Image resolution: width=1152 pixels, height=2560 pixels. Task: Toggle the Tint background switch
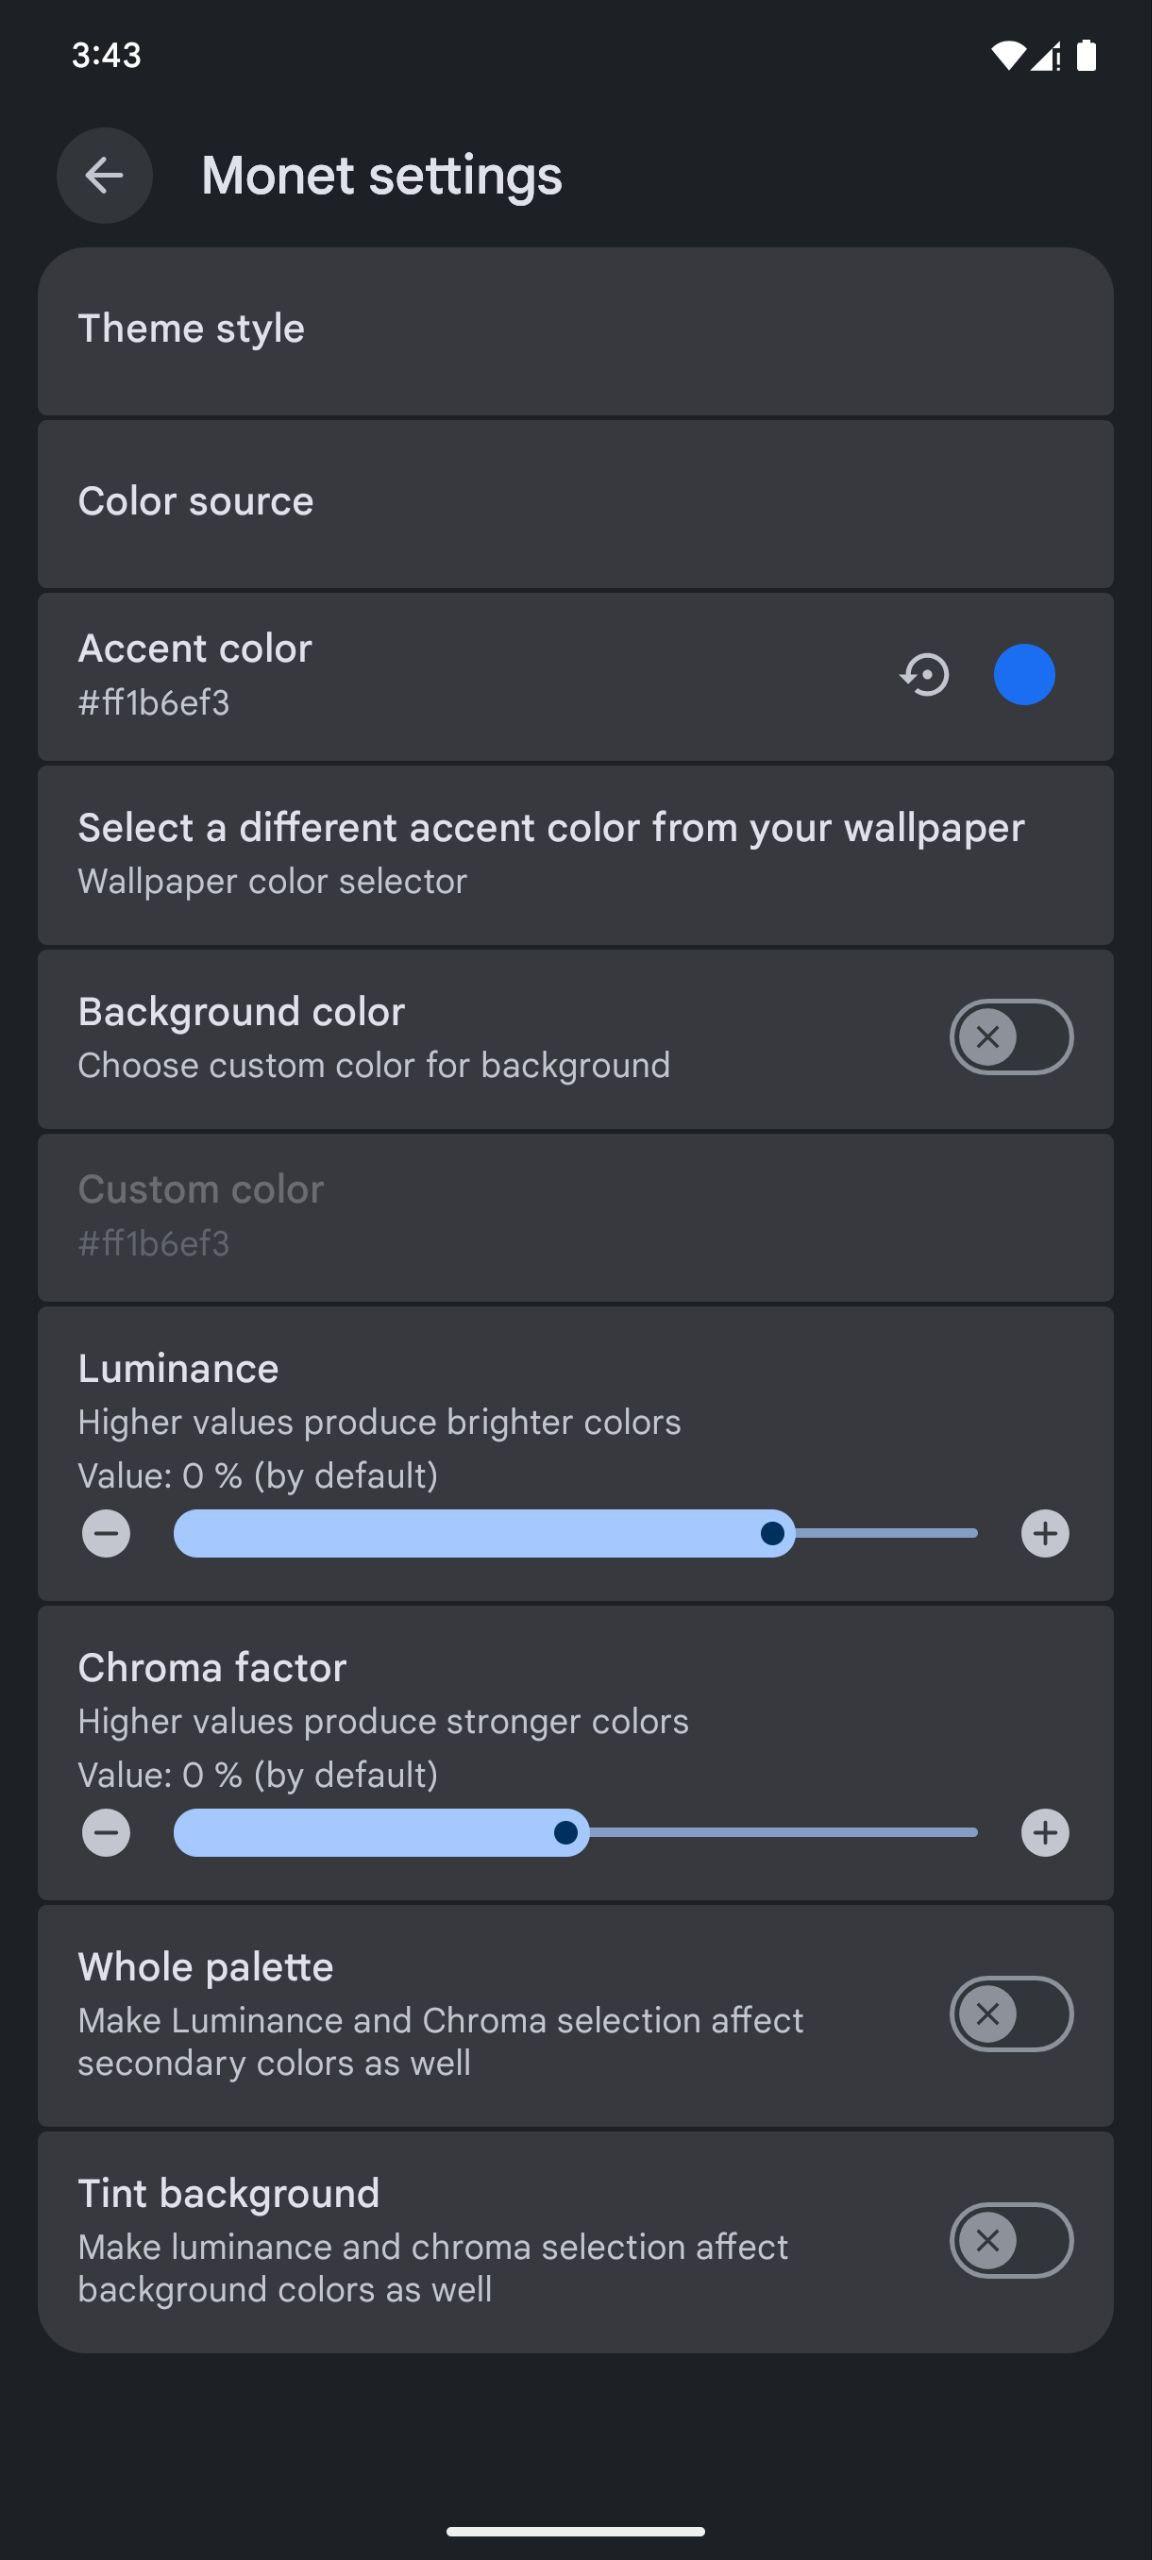[1011, 2240]
